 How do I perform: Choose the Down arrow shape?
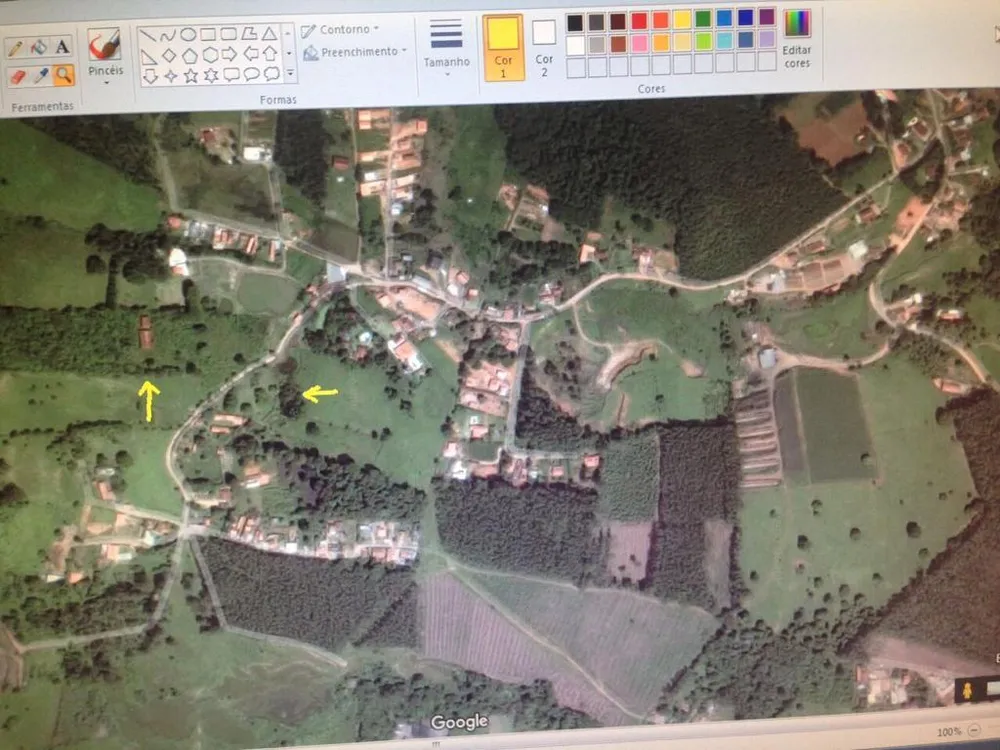(x=151, y=77)
